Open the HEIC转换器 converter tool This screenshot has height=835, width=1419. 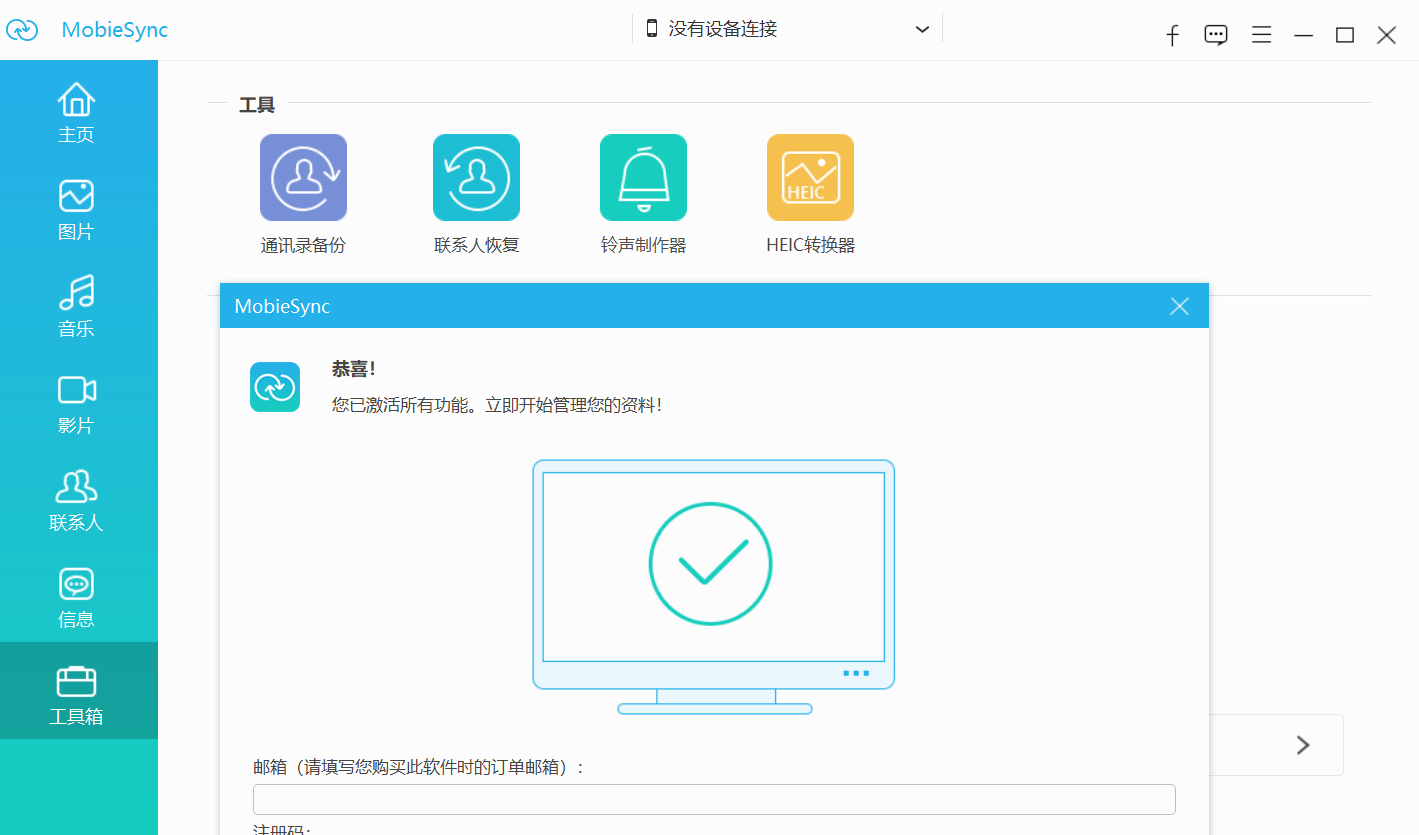pyautogui.click(x=810, y=177)
